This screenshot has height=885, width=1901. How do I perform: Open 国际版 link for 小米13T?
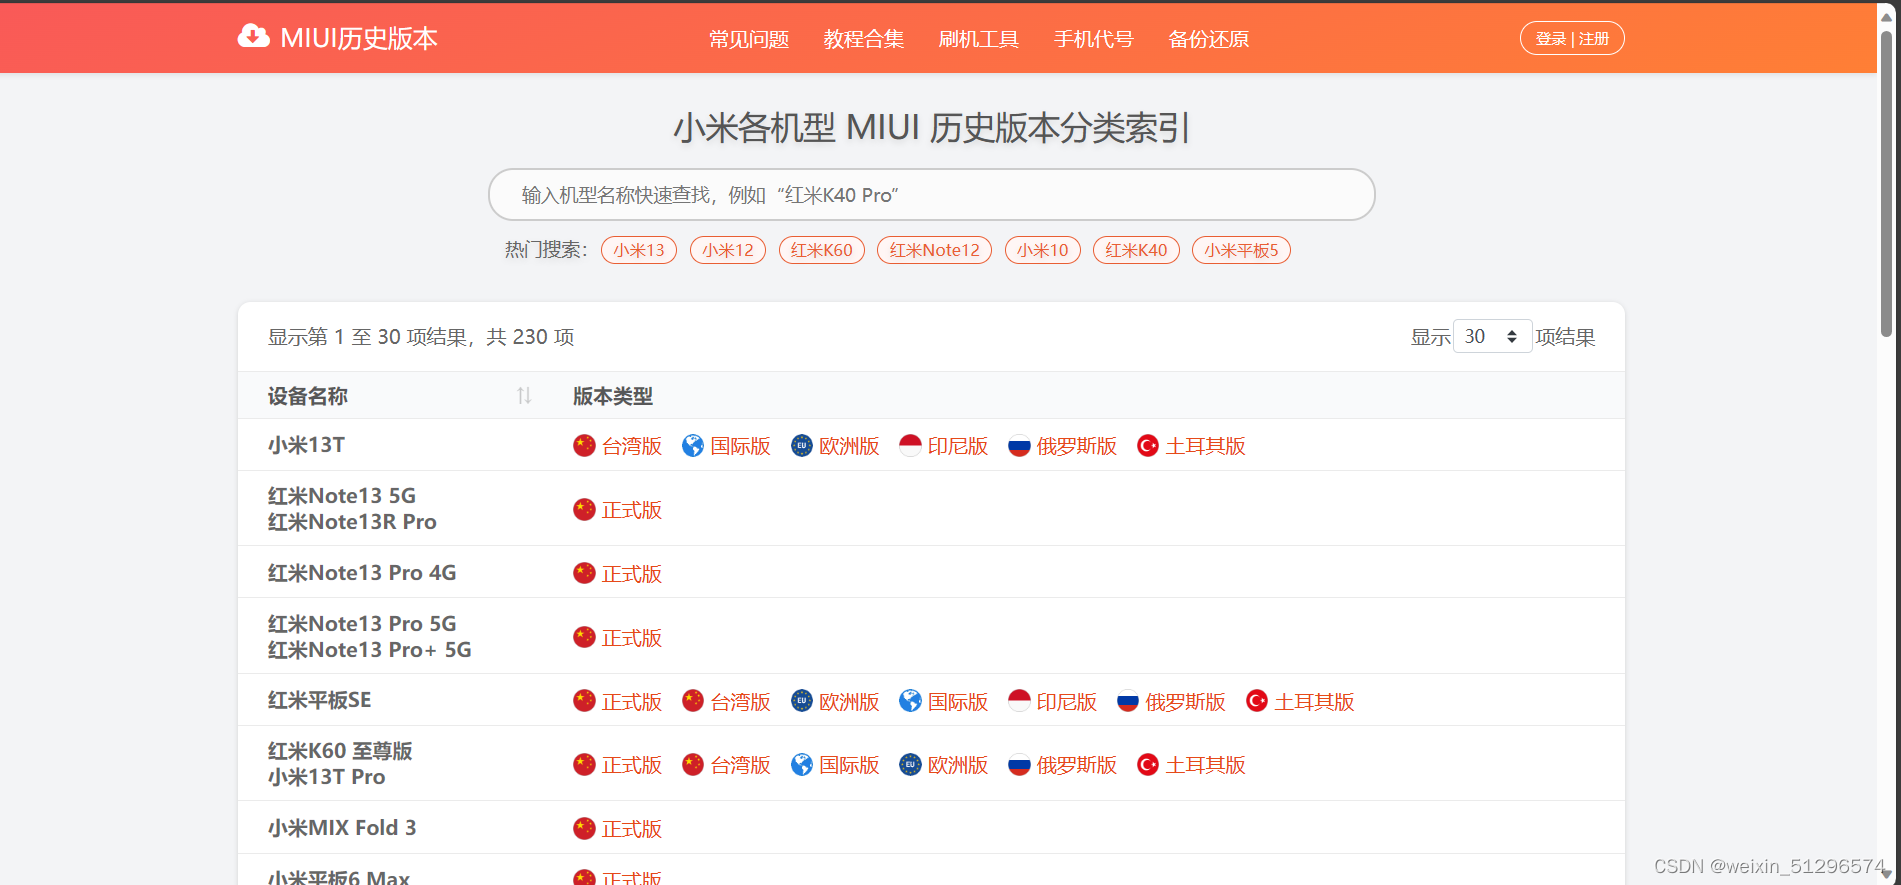741,446
